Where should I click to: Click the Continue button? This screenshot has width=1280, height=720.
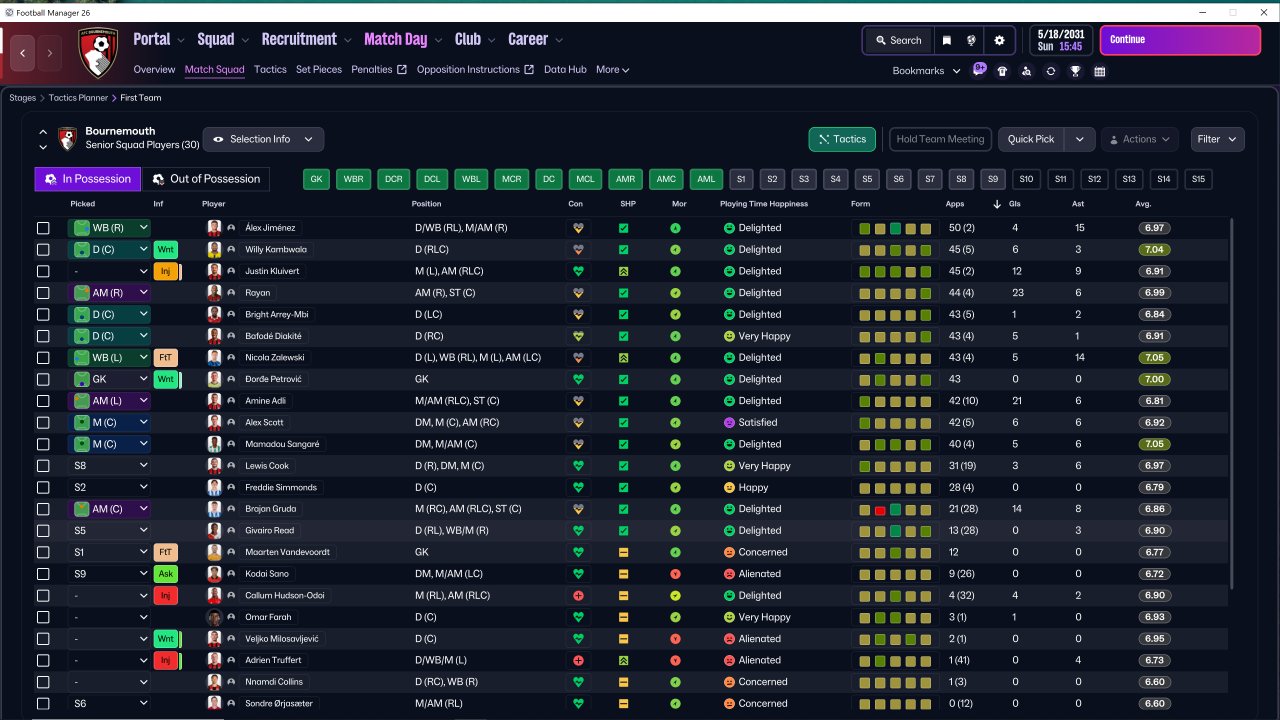pos(1180,40)
